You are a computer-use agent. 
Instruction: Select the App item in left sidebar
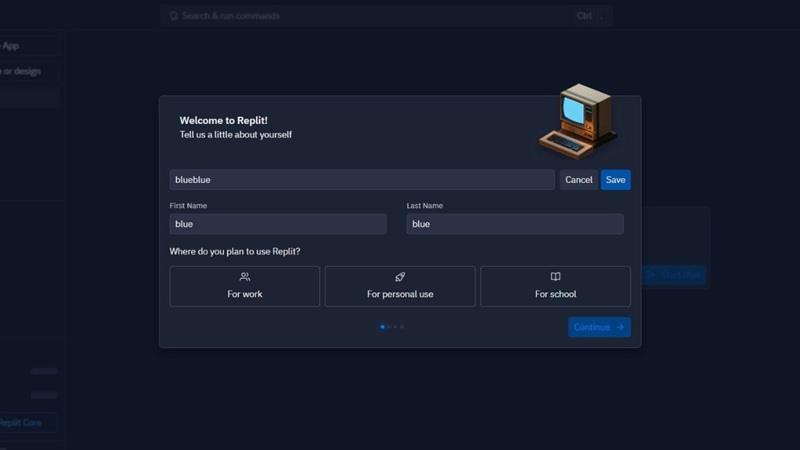point(12,46)
